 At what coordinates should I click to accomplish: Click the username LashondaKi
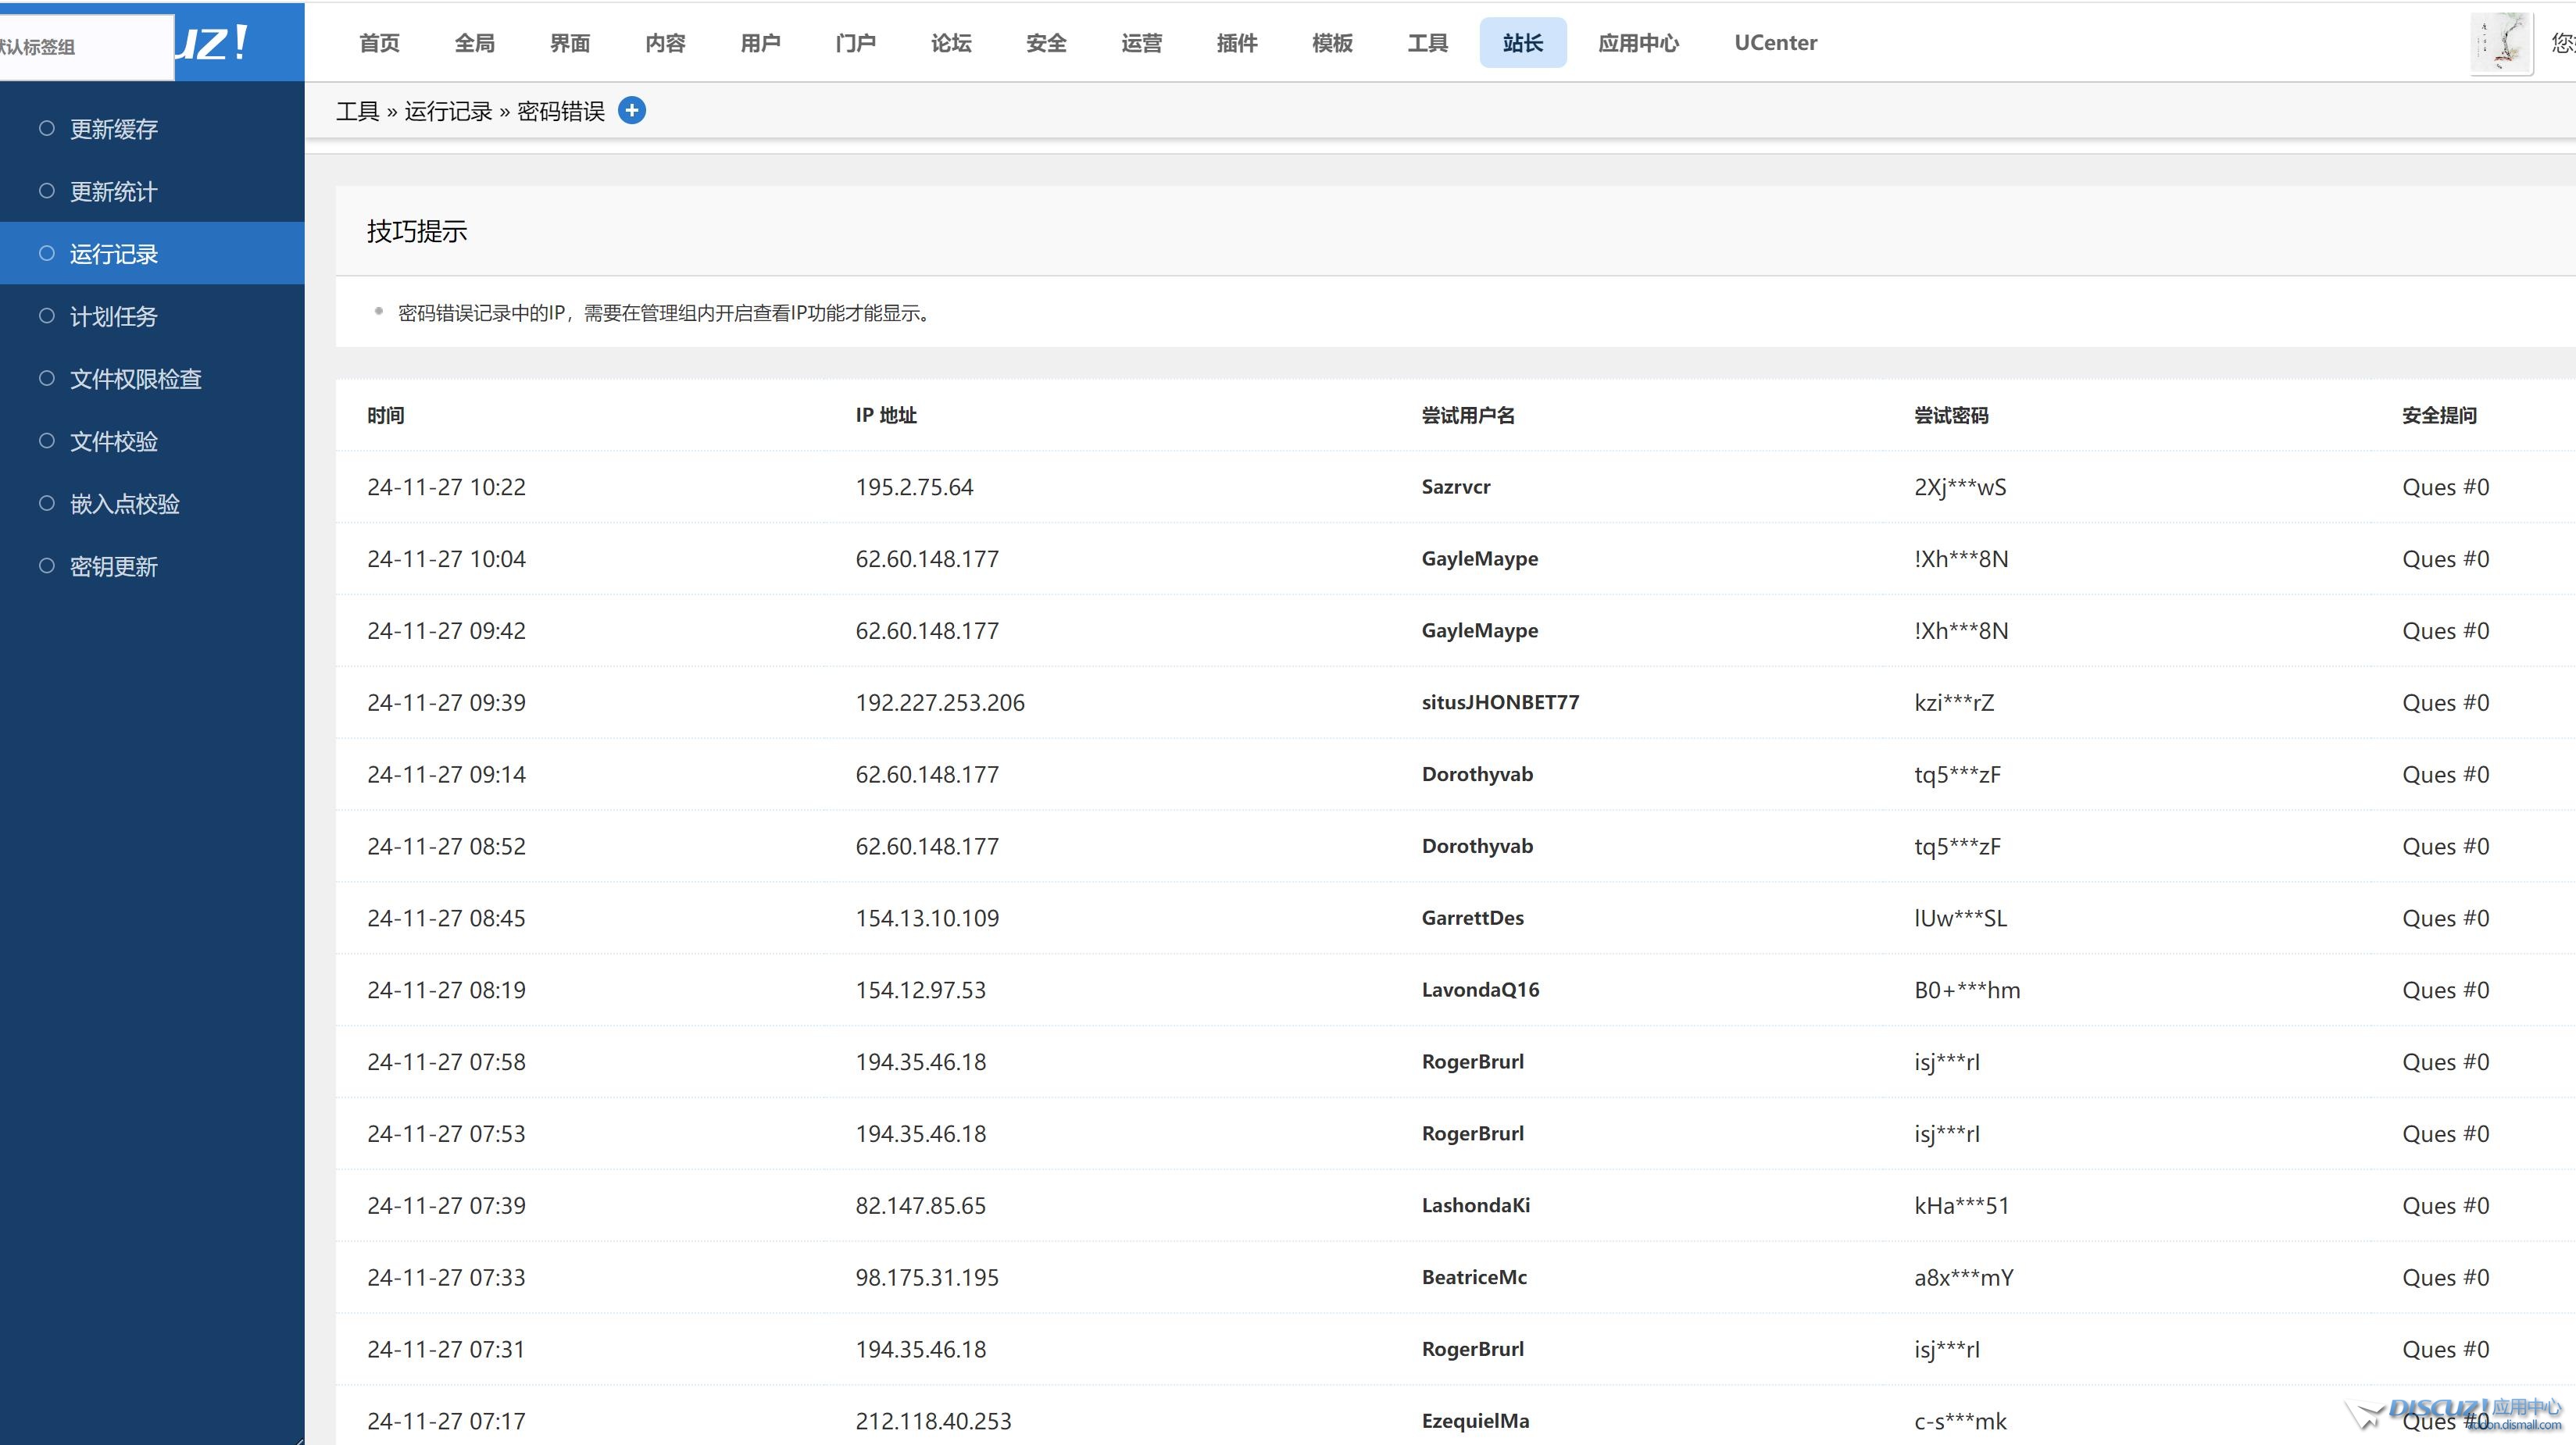[1476, 1205]
